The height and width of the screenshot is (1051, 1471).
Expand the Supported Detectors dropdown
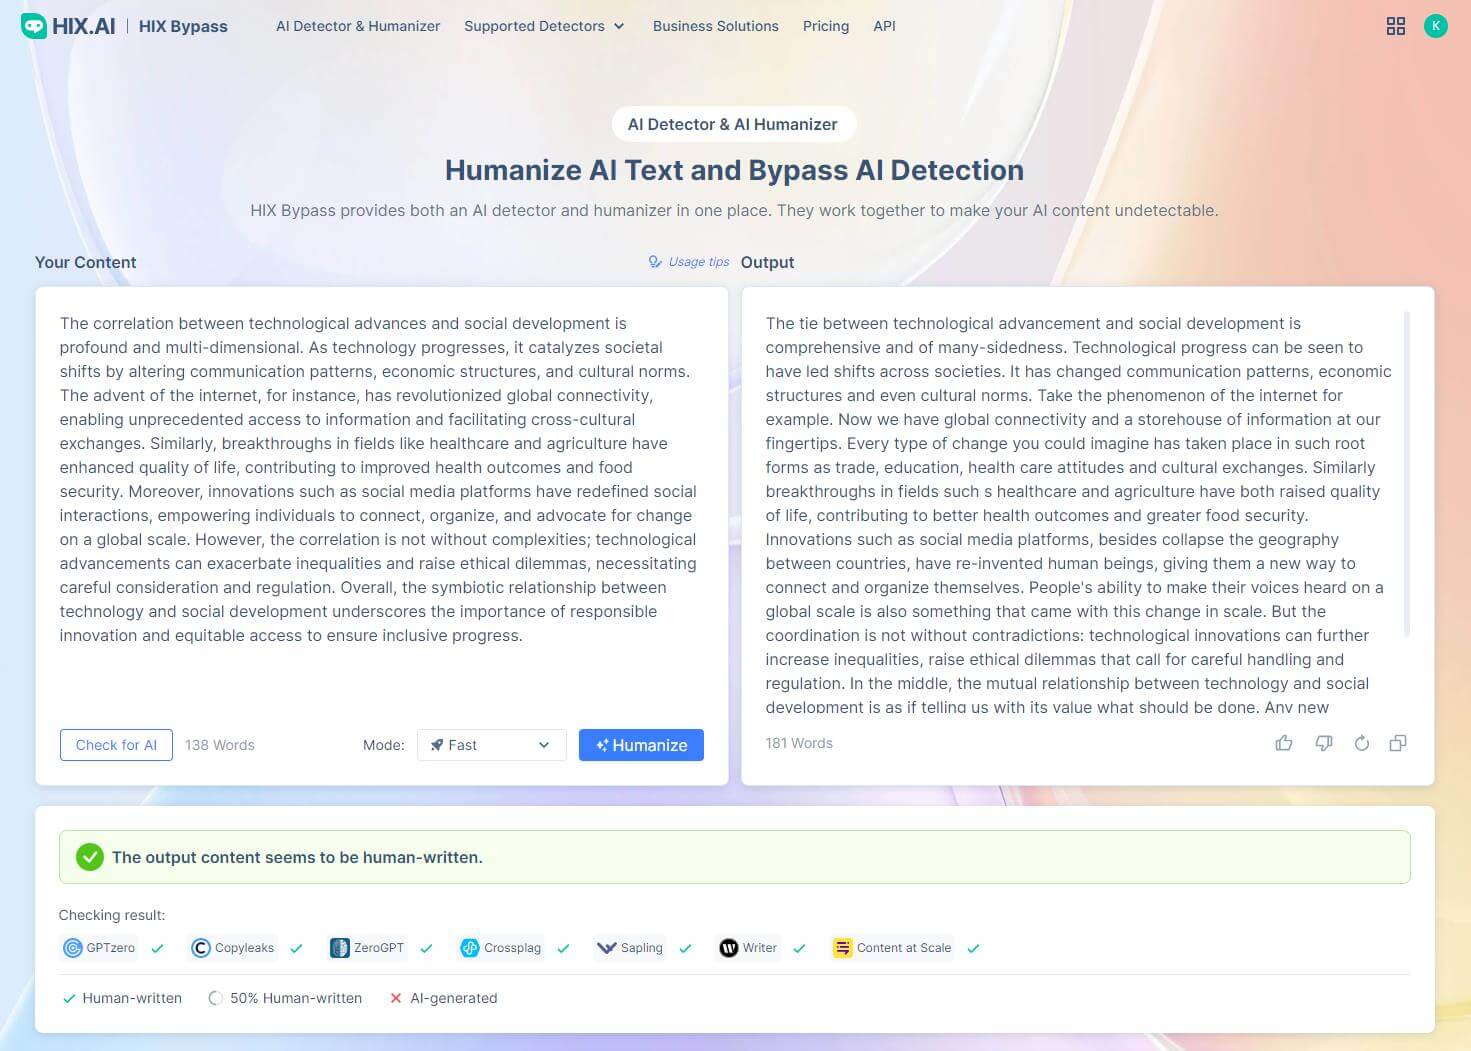[x=544, y=26]
